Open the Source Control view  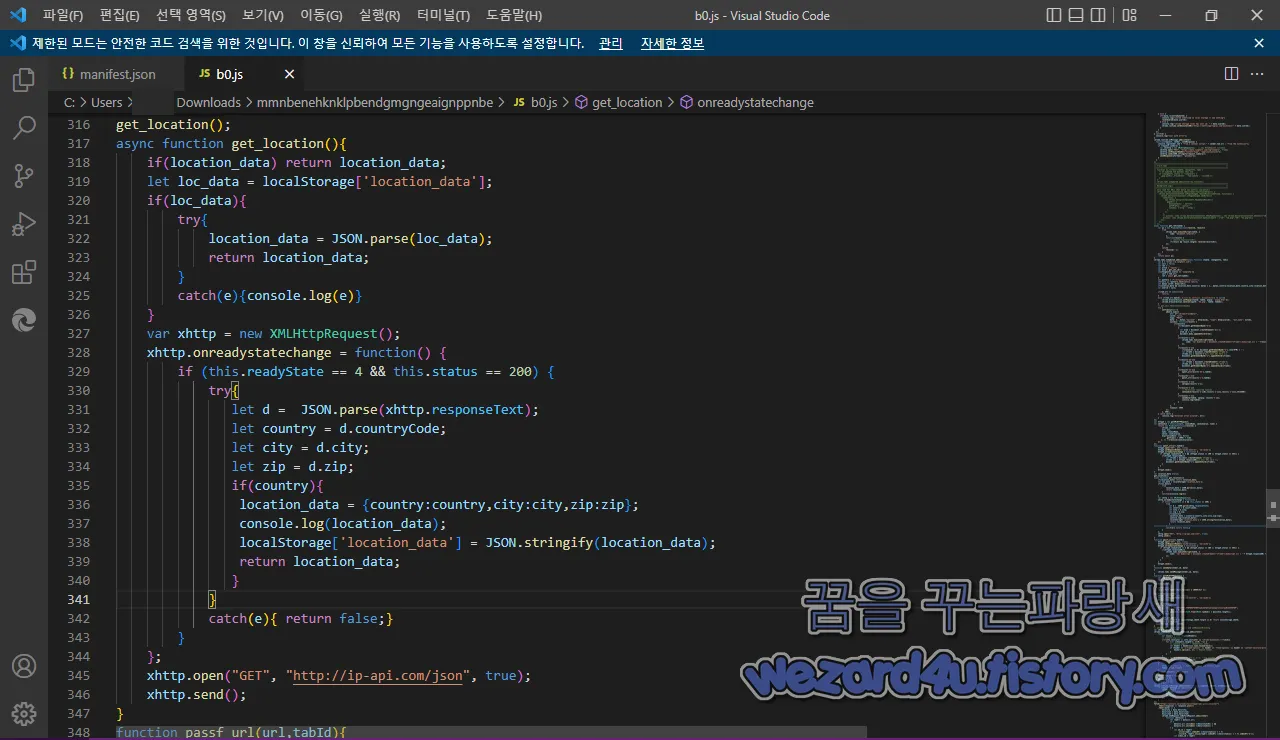tap(24, 176)
